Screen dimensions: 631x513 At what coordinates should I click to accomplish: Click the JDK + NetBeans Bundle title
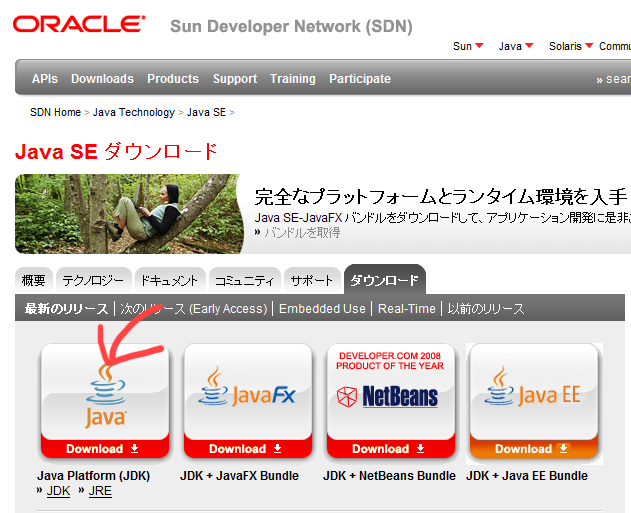(x=389, y=476)
